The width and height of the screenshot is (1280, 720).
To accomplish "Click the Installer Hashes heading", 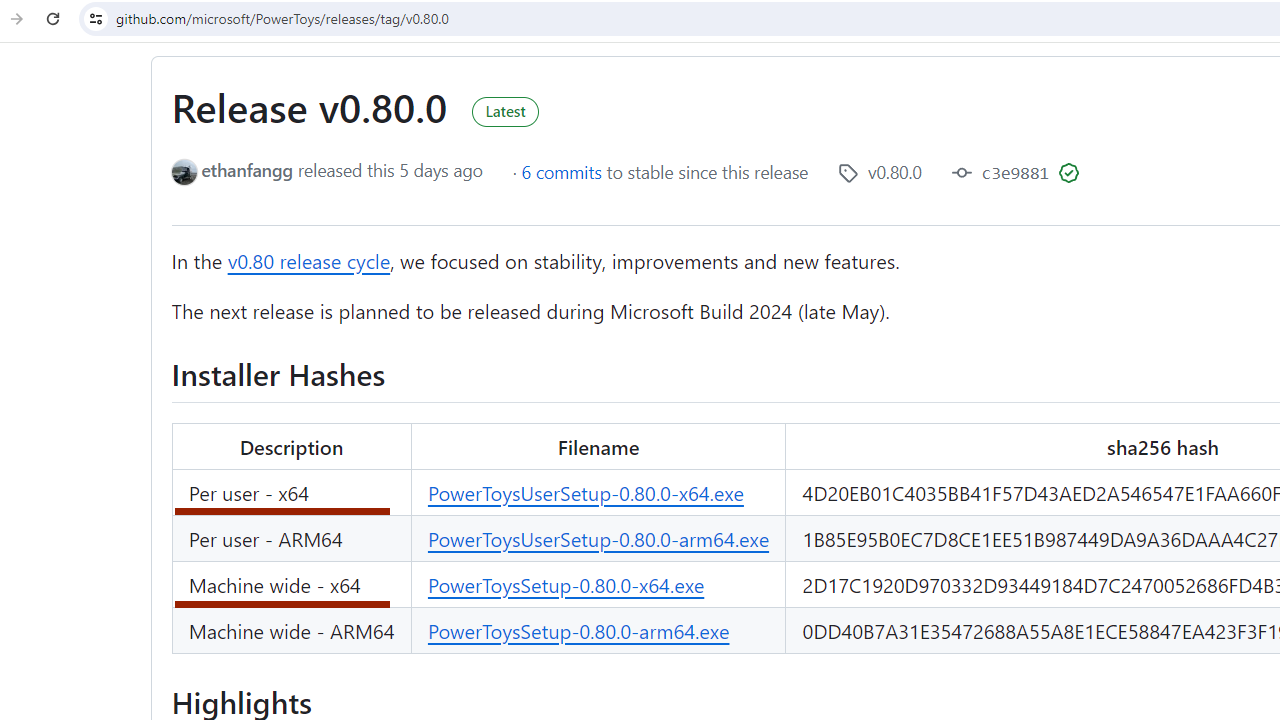I will coord(278,375).
